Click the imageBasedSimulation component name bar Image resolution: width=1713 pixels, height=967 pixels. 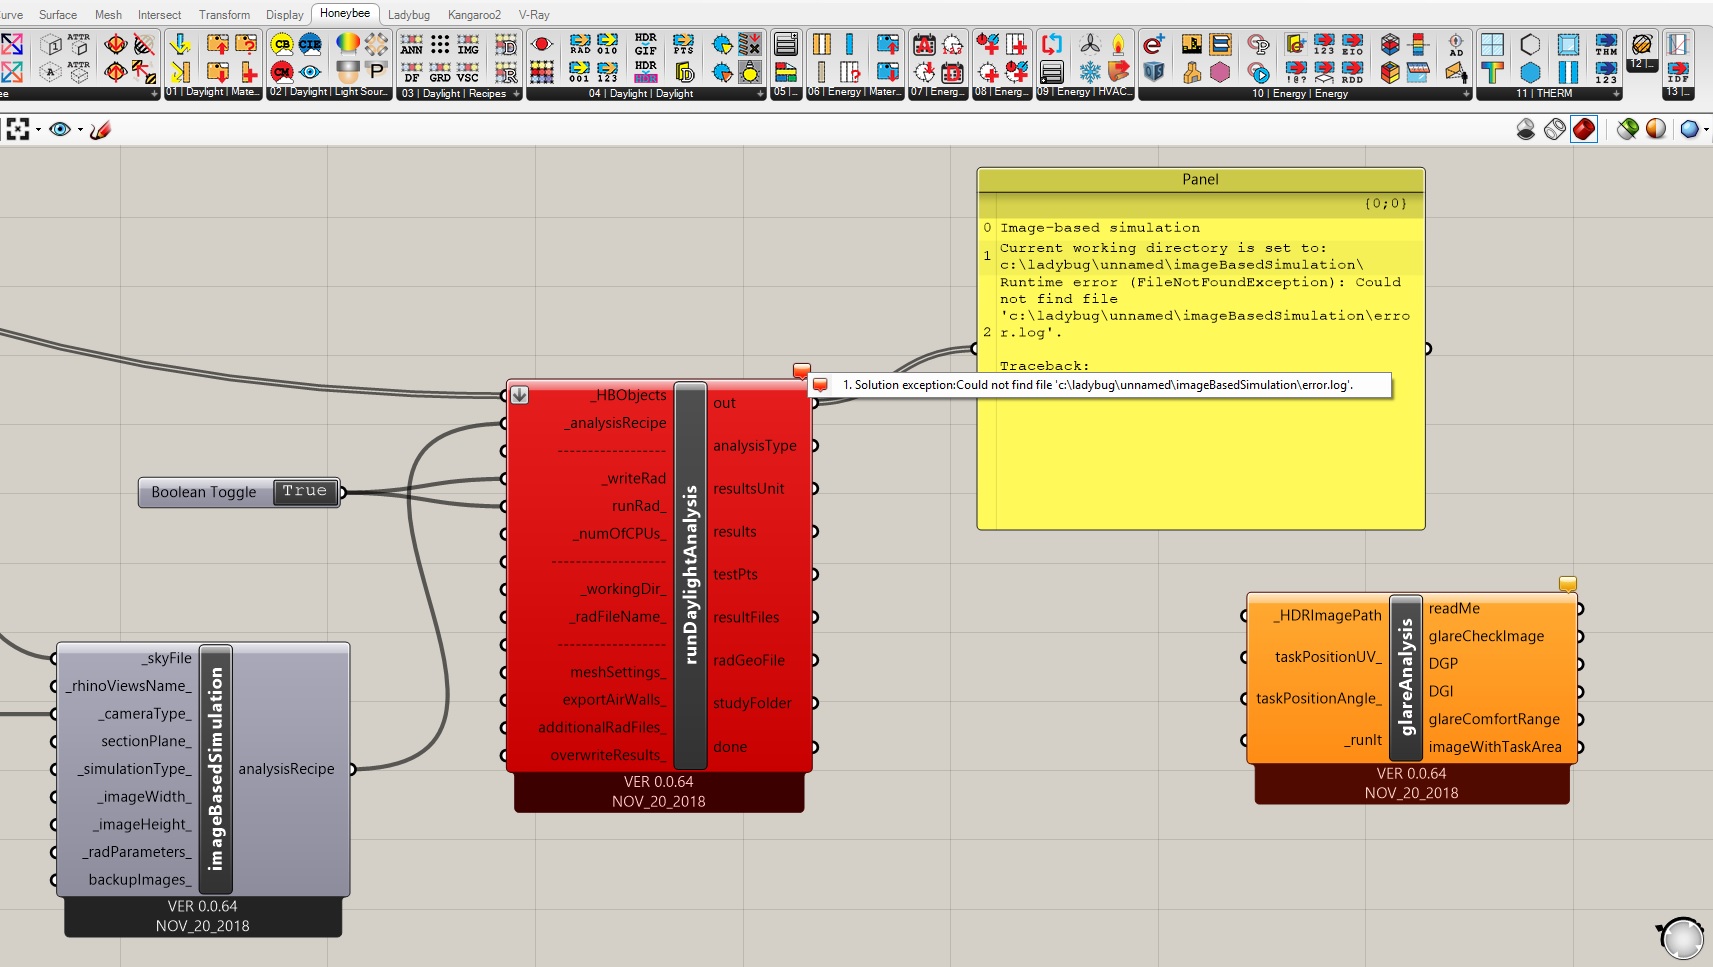216,769
